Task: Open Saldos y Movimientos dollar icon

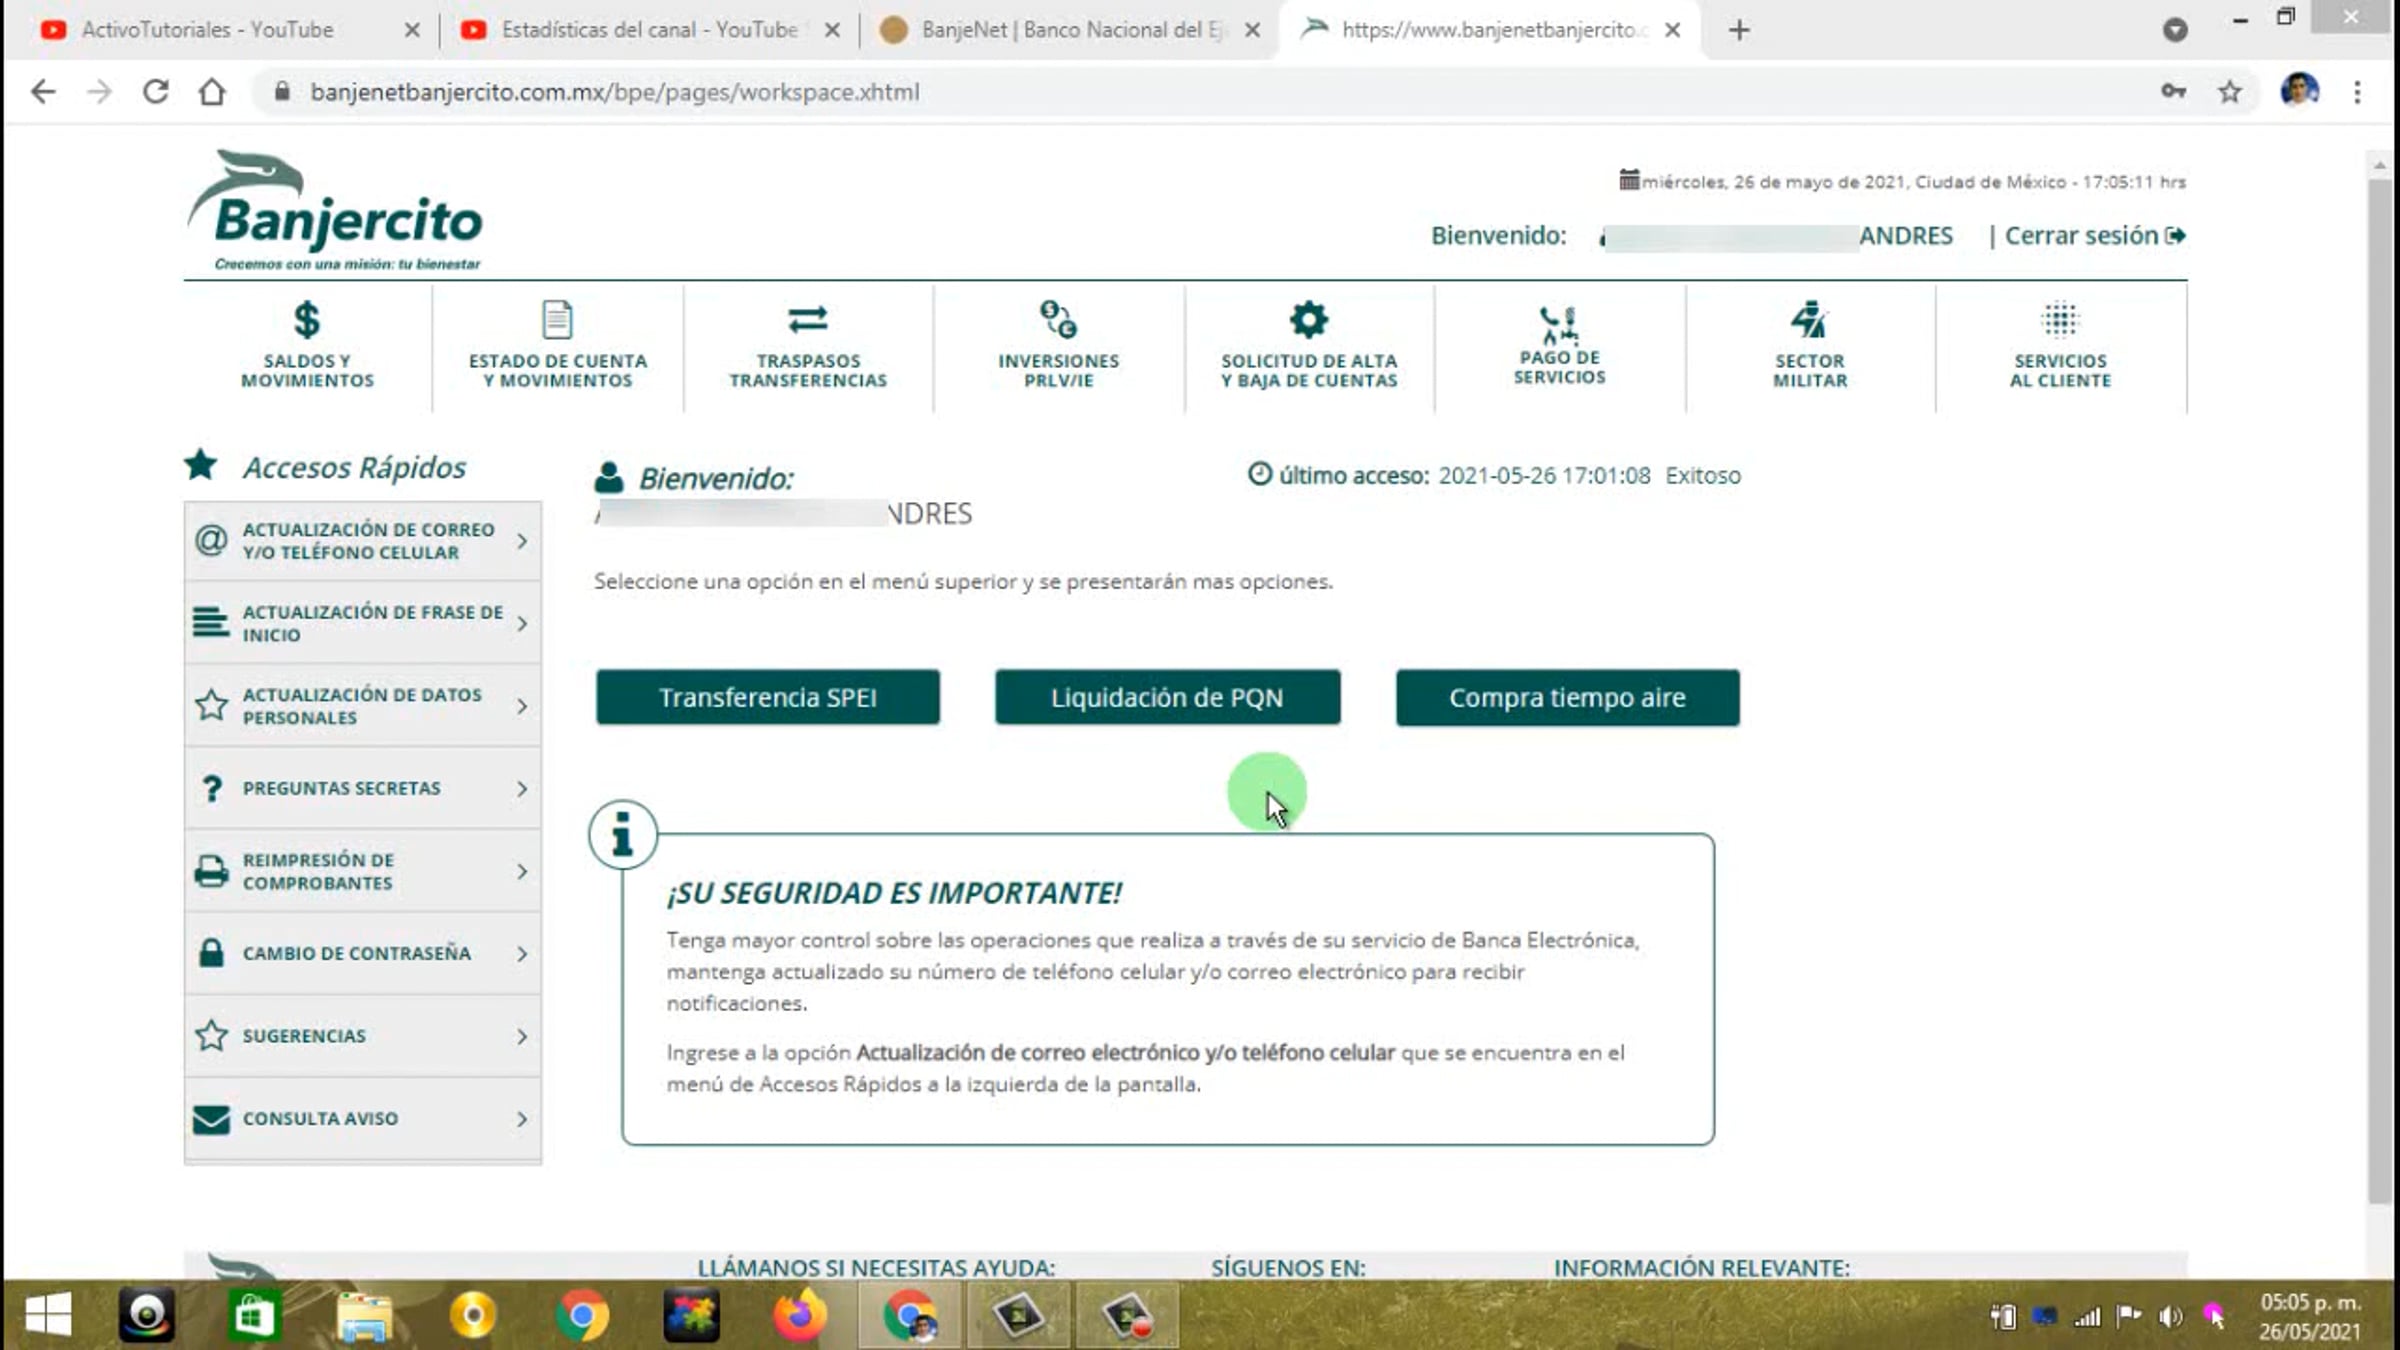Action: [x=307, y=321]
